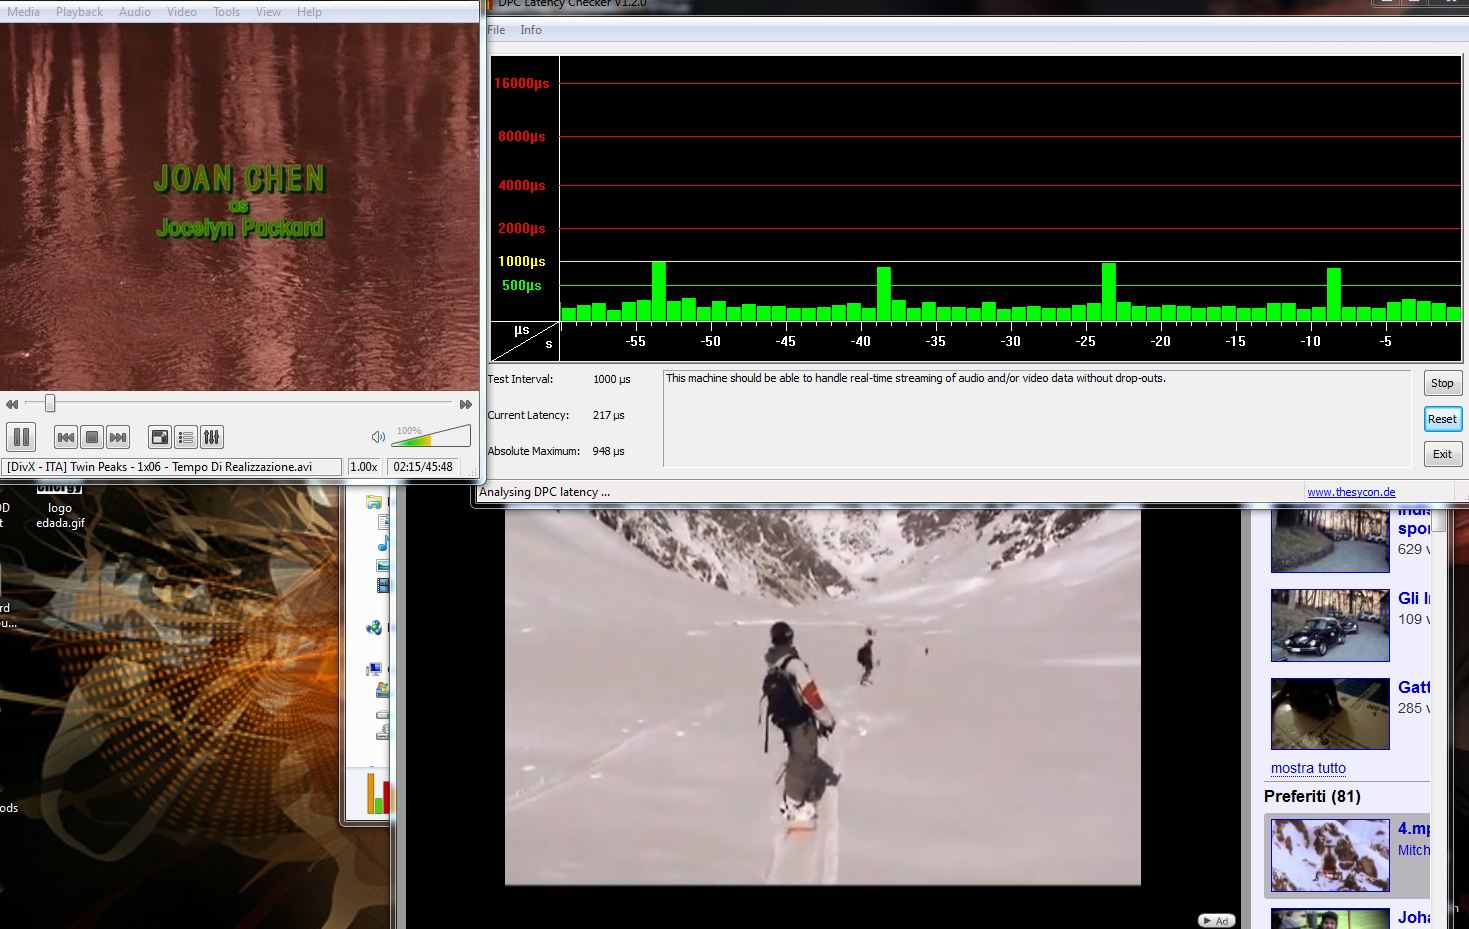
Task: Open VLC Audio menu
Action: pyautogui.click(x=135, y=12)
